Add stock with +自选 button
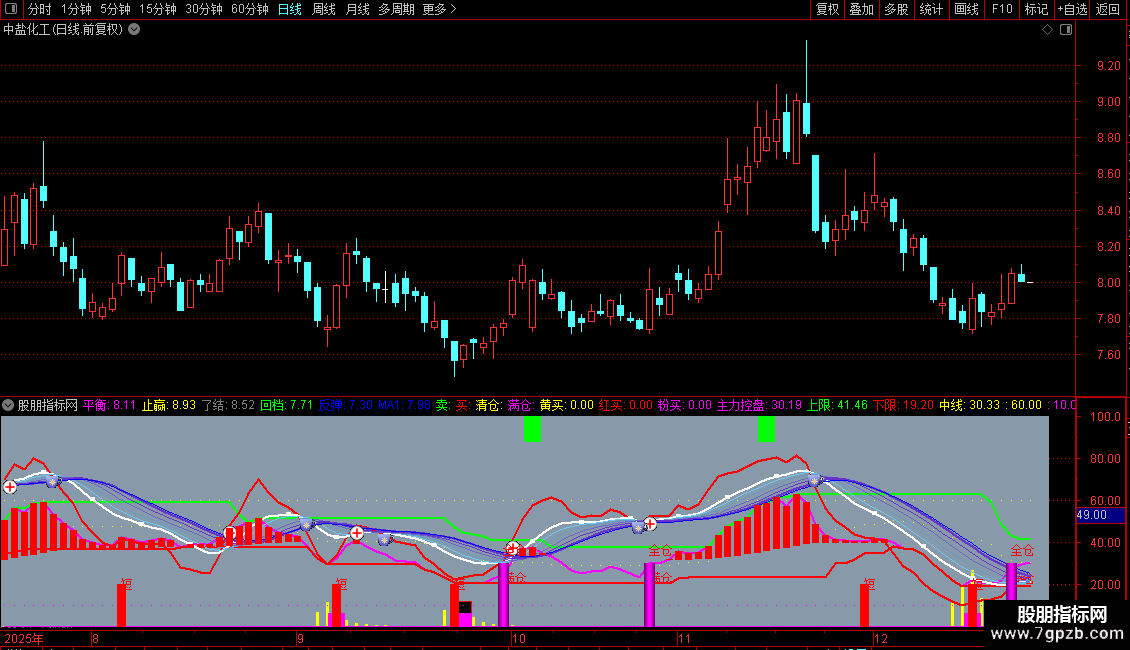1130x650 pixels. pyautogui.click(x=1072, y=9)
